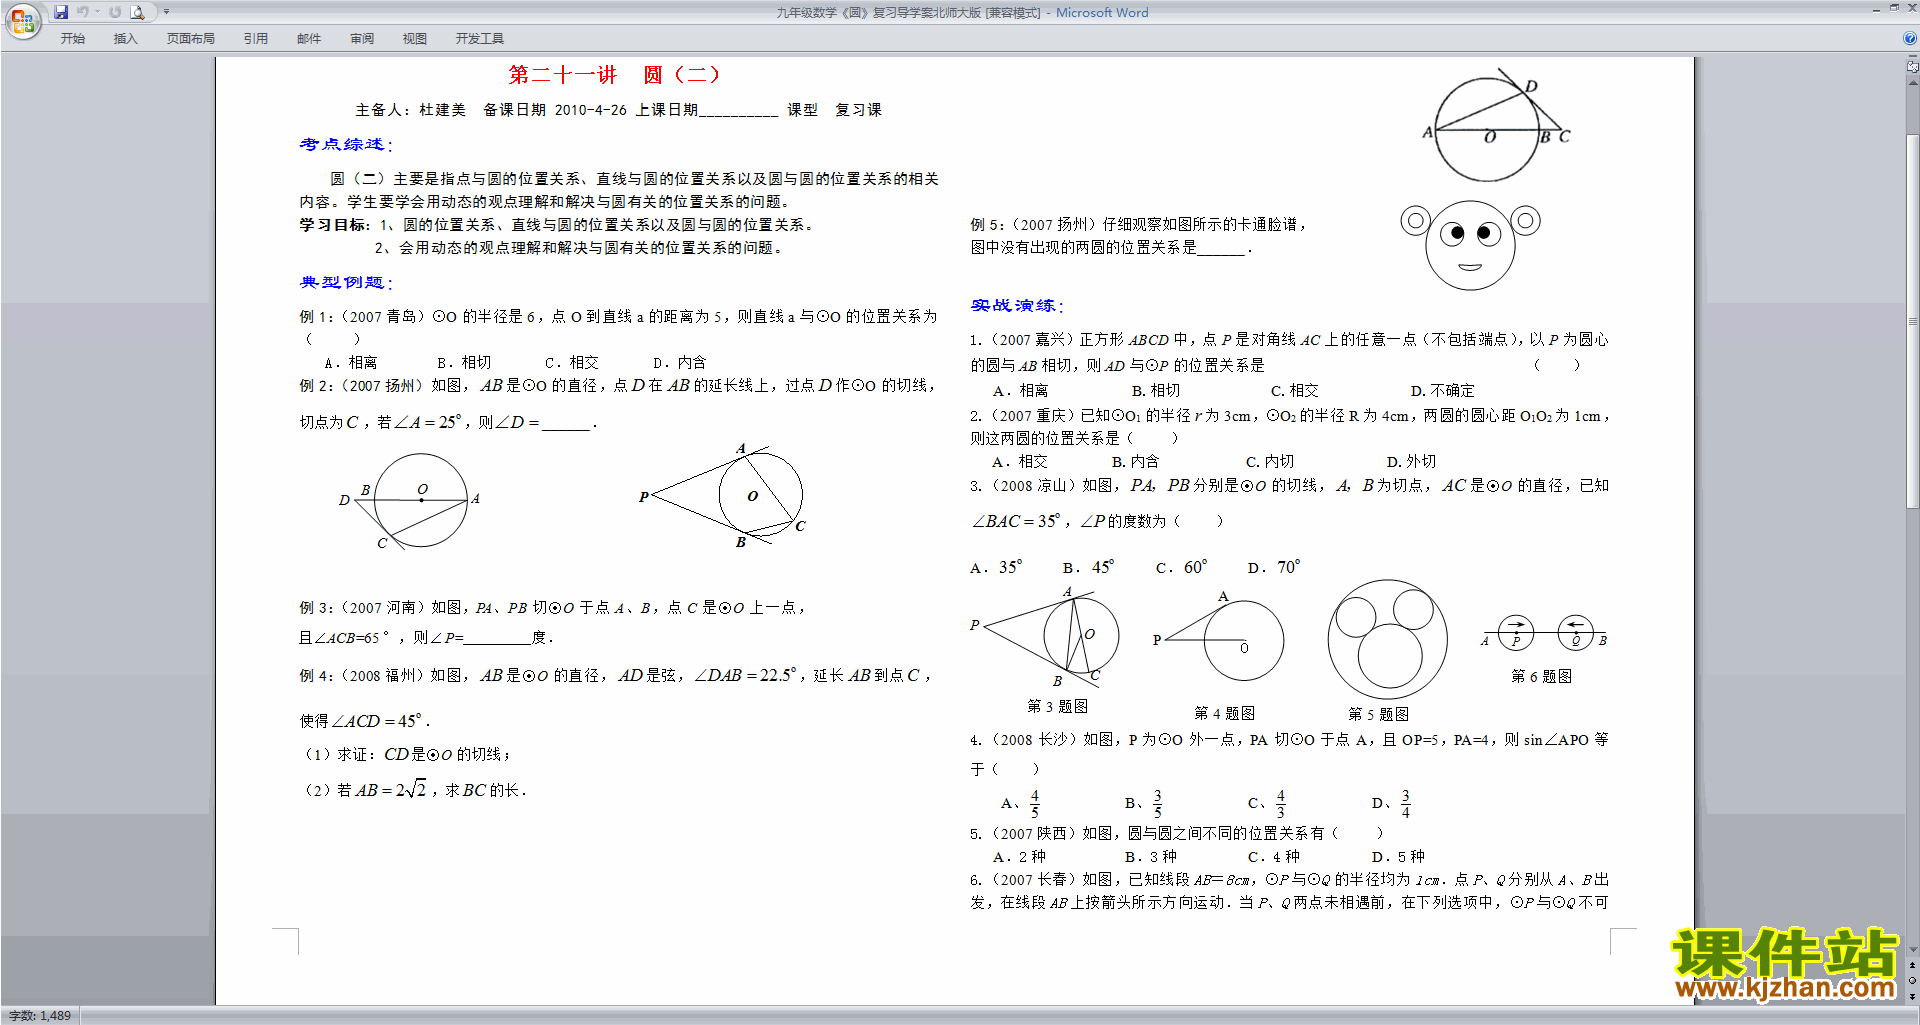Image resolution: width=1920 pixels, height=1025 pixels.
Task: Open the 开始 ribbon tab
Action: pos(72,39)
